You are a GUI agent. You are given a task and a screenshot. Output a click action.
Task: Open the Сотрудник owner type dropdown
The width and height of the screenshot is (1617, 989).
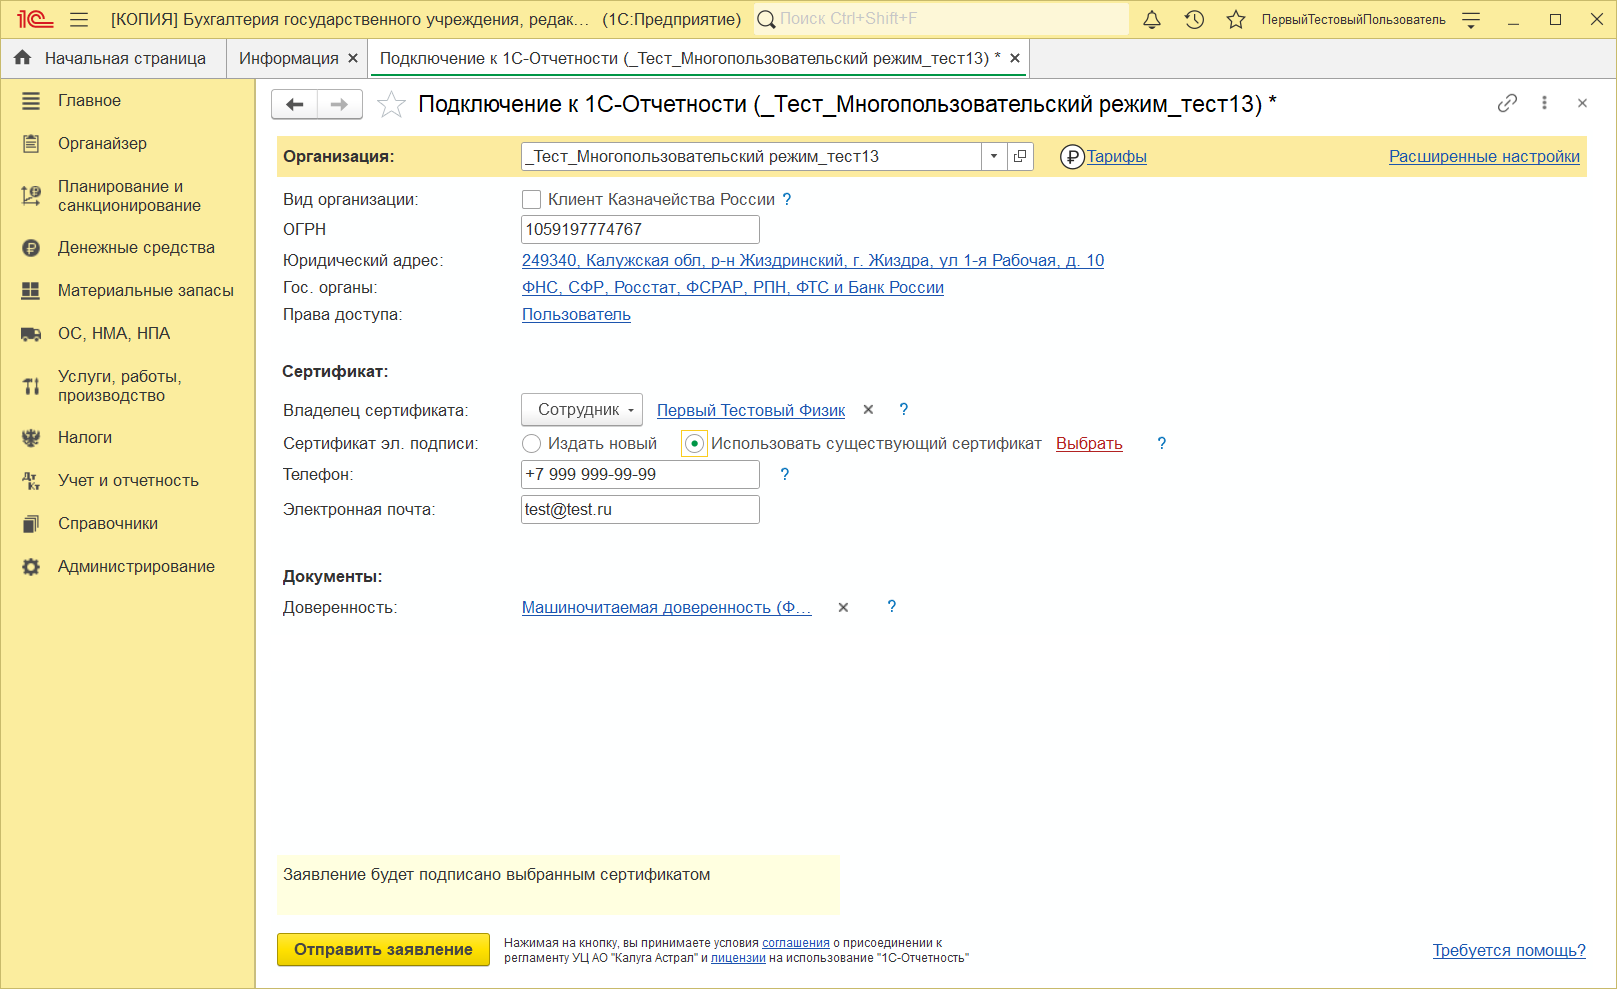click(x=582, y=410)
